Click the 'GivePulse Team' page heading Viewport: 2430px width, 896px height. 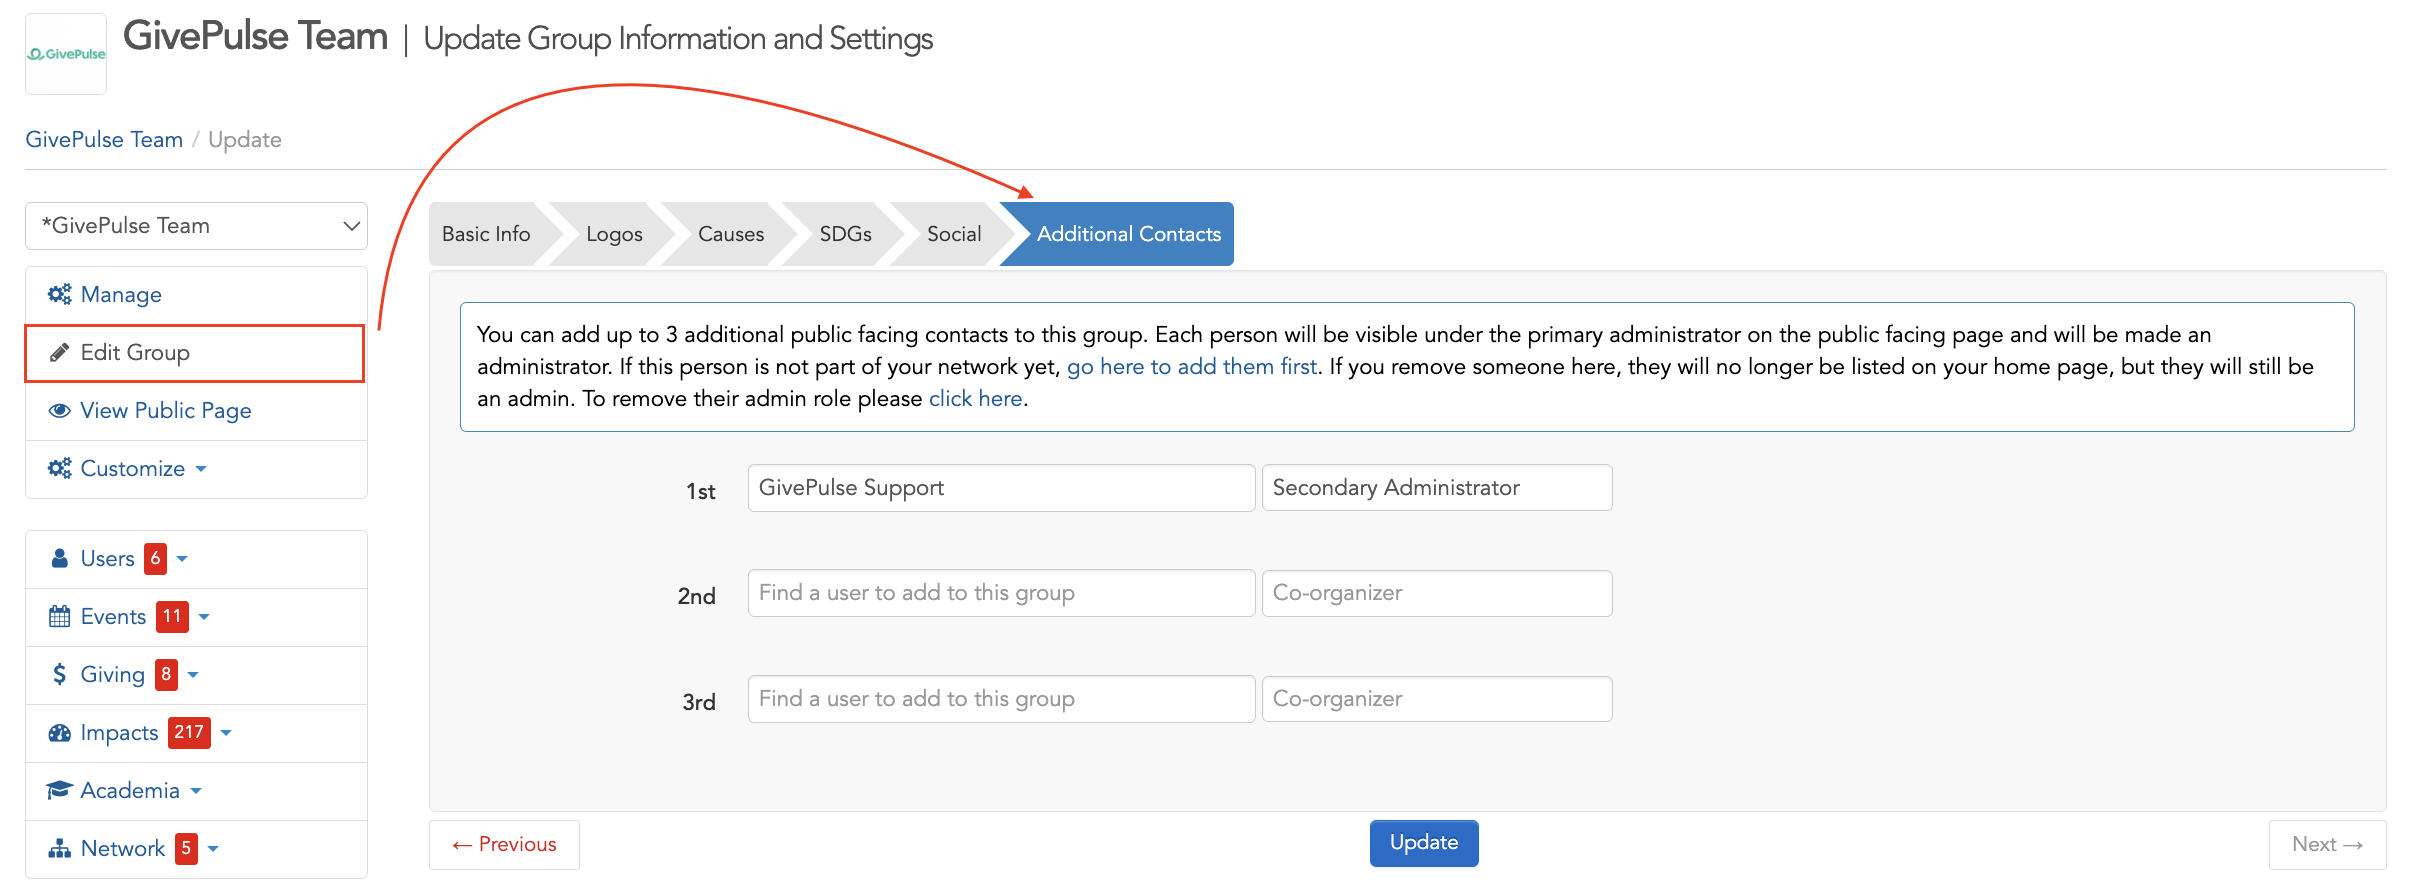click(255, 37)
